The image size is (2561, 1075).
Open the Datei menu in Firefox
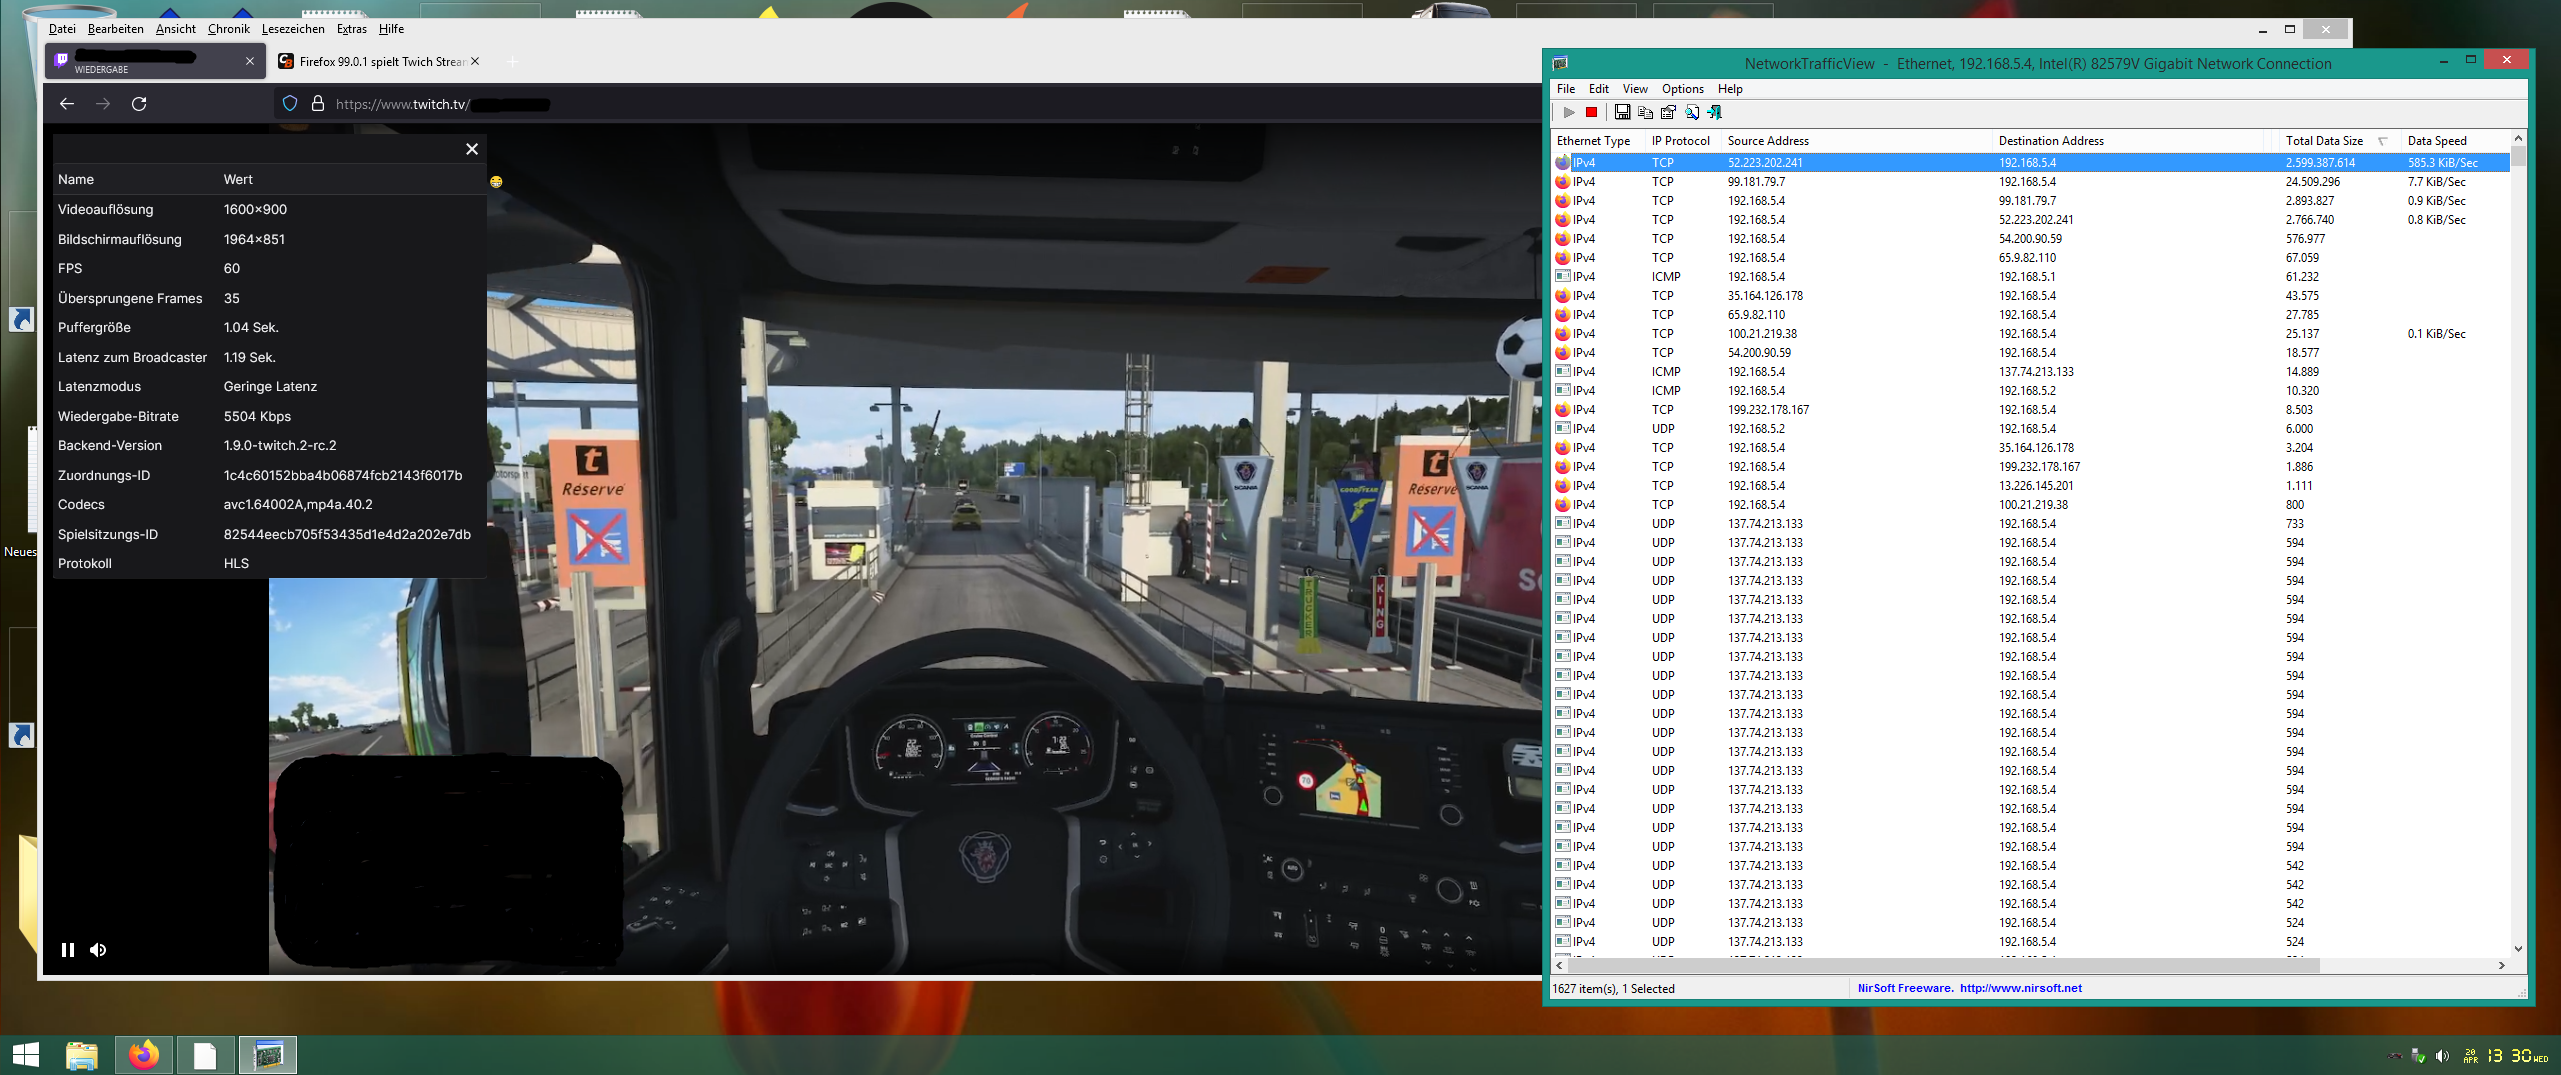click(62, 29)
